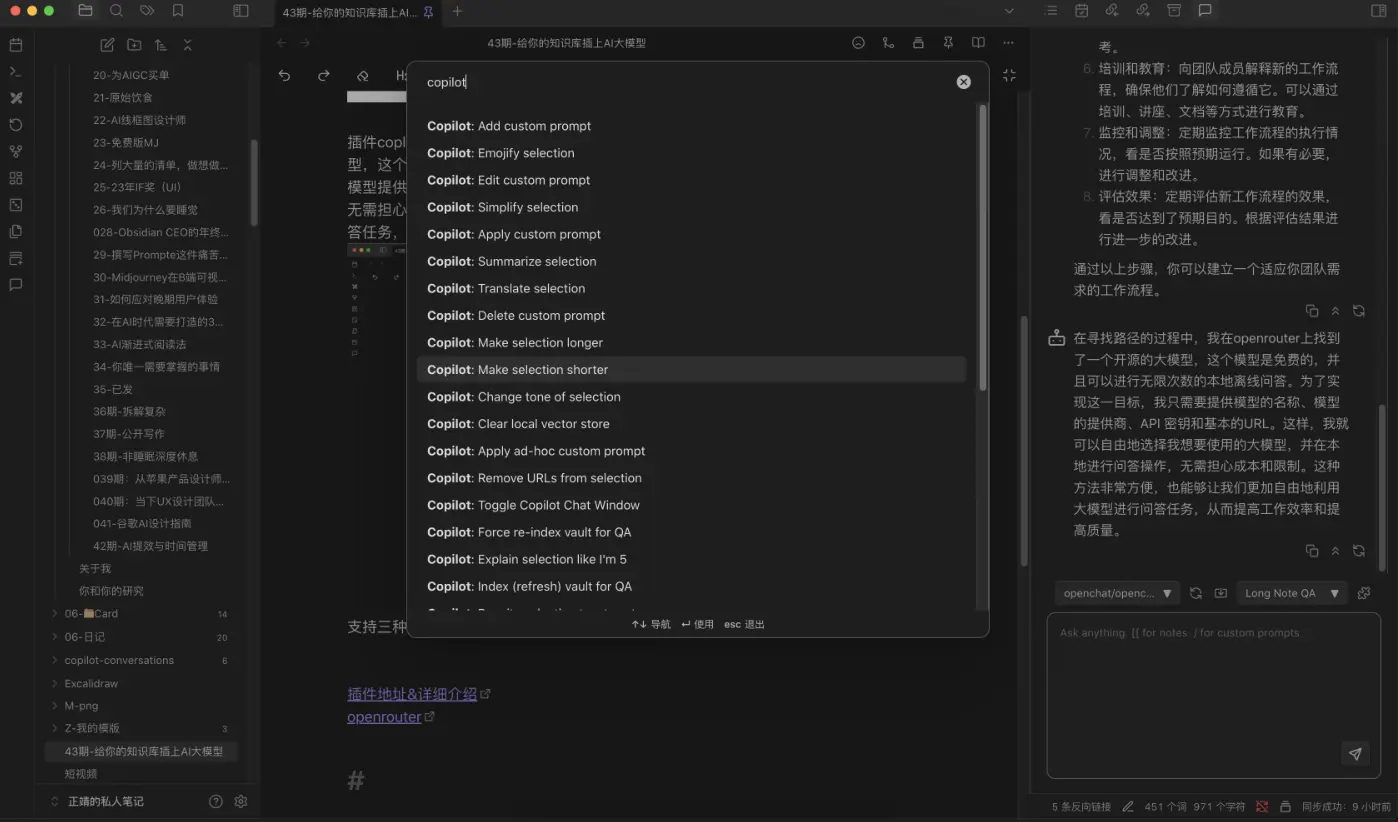Open the openrouter link in the note

click(384, 717)
